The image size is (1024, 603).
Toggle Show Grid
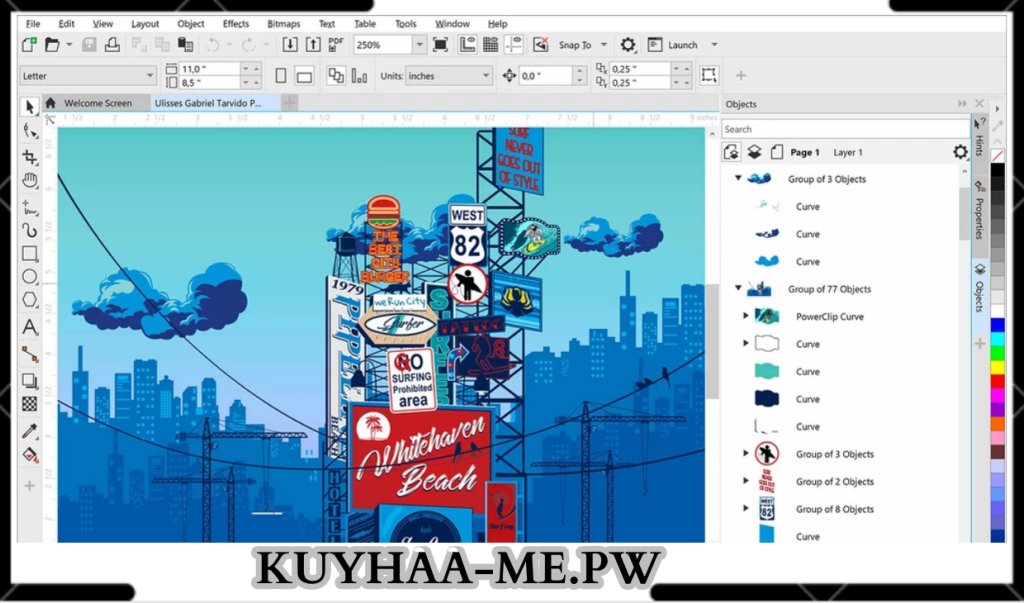coord(490,44)
